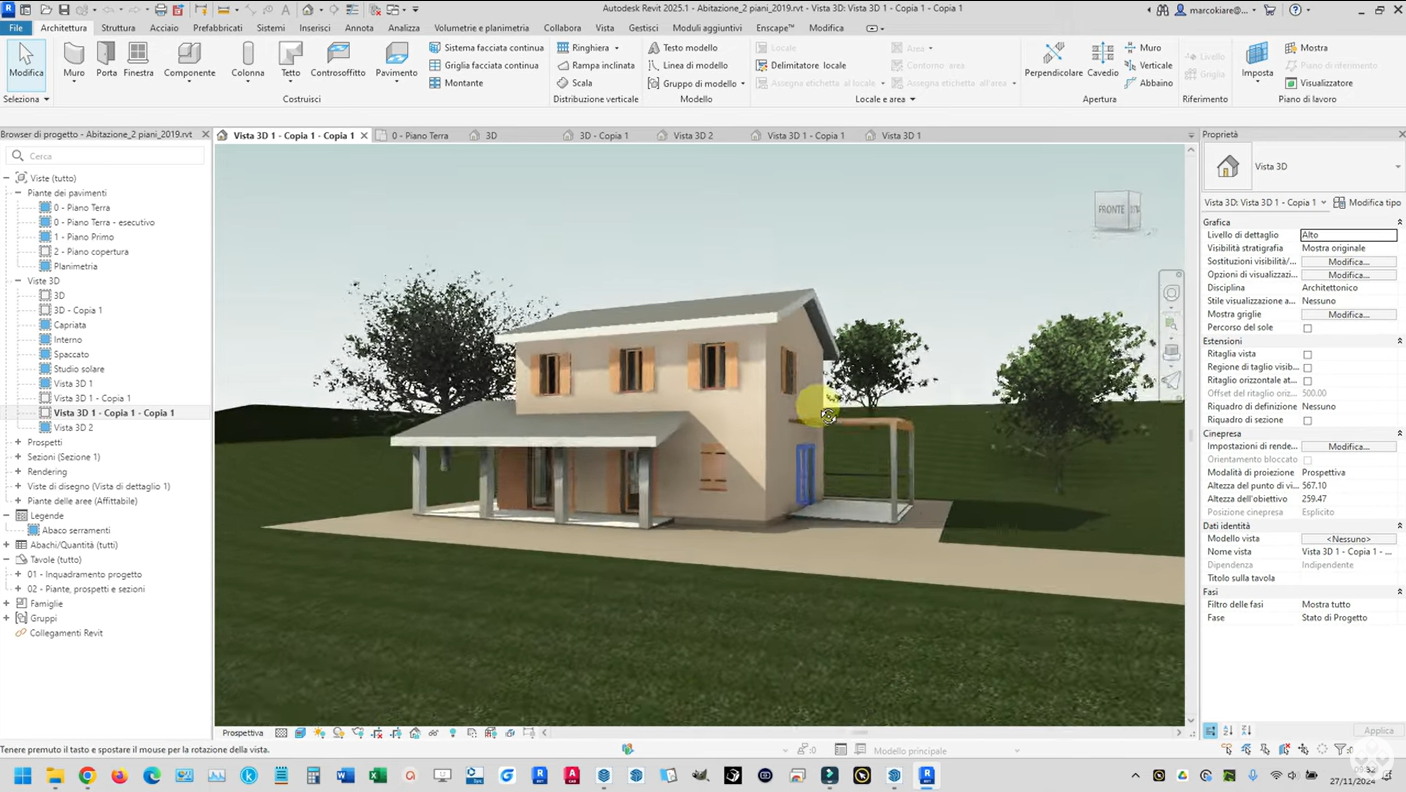
Task: Click the Cerca search field in browser
Action: click(110, 156)
